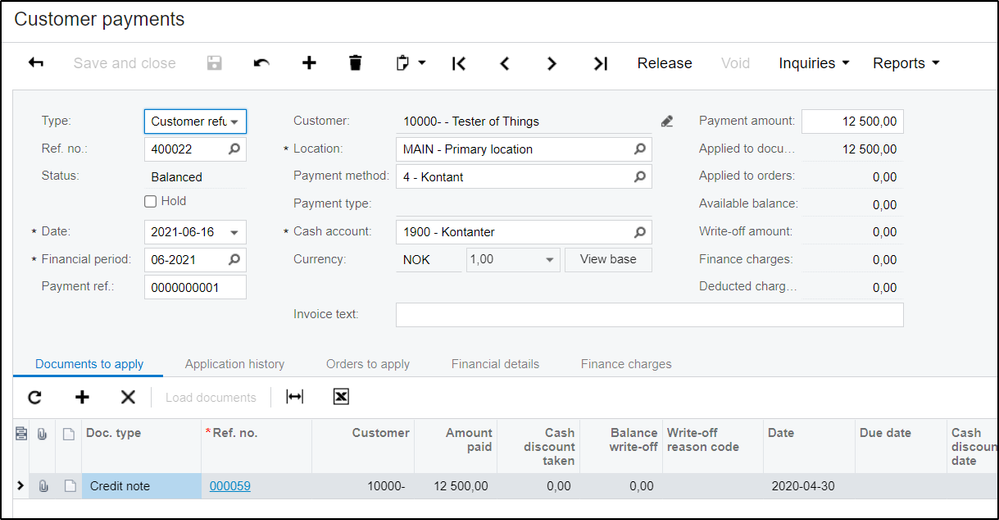Open the Financial details tab
999x520 pixels.
pyautogui.click(x=495, y=364)
